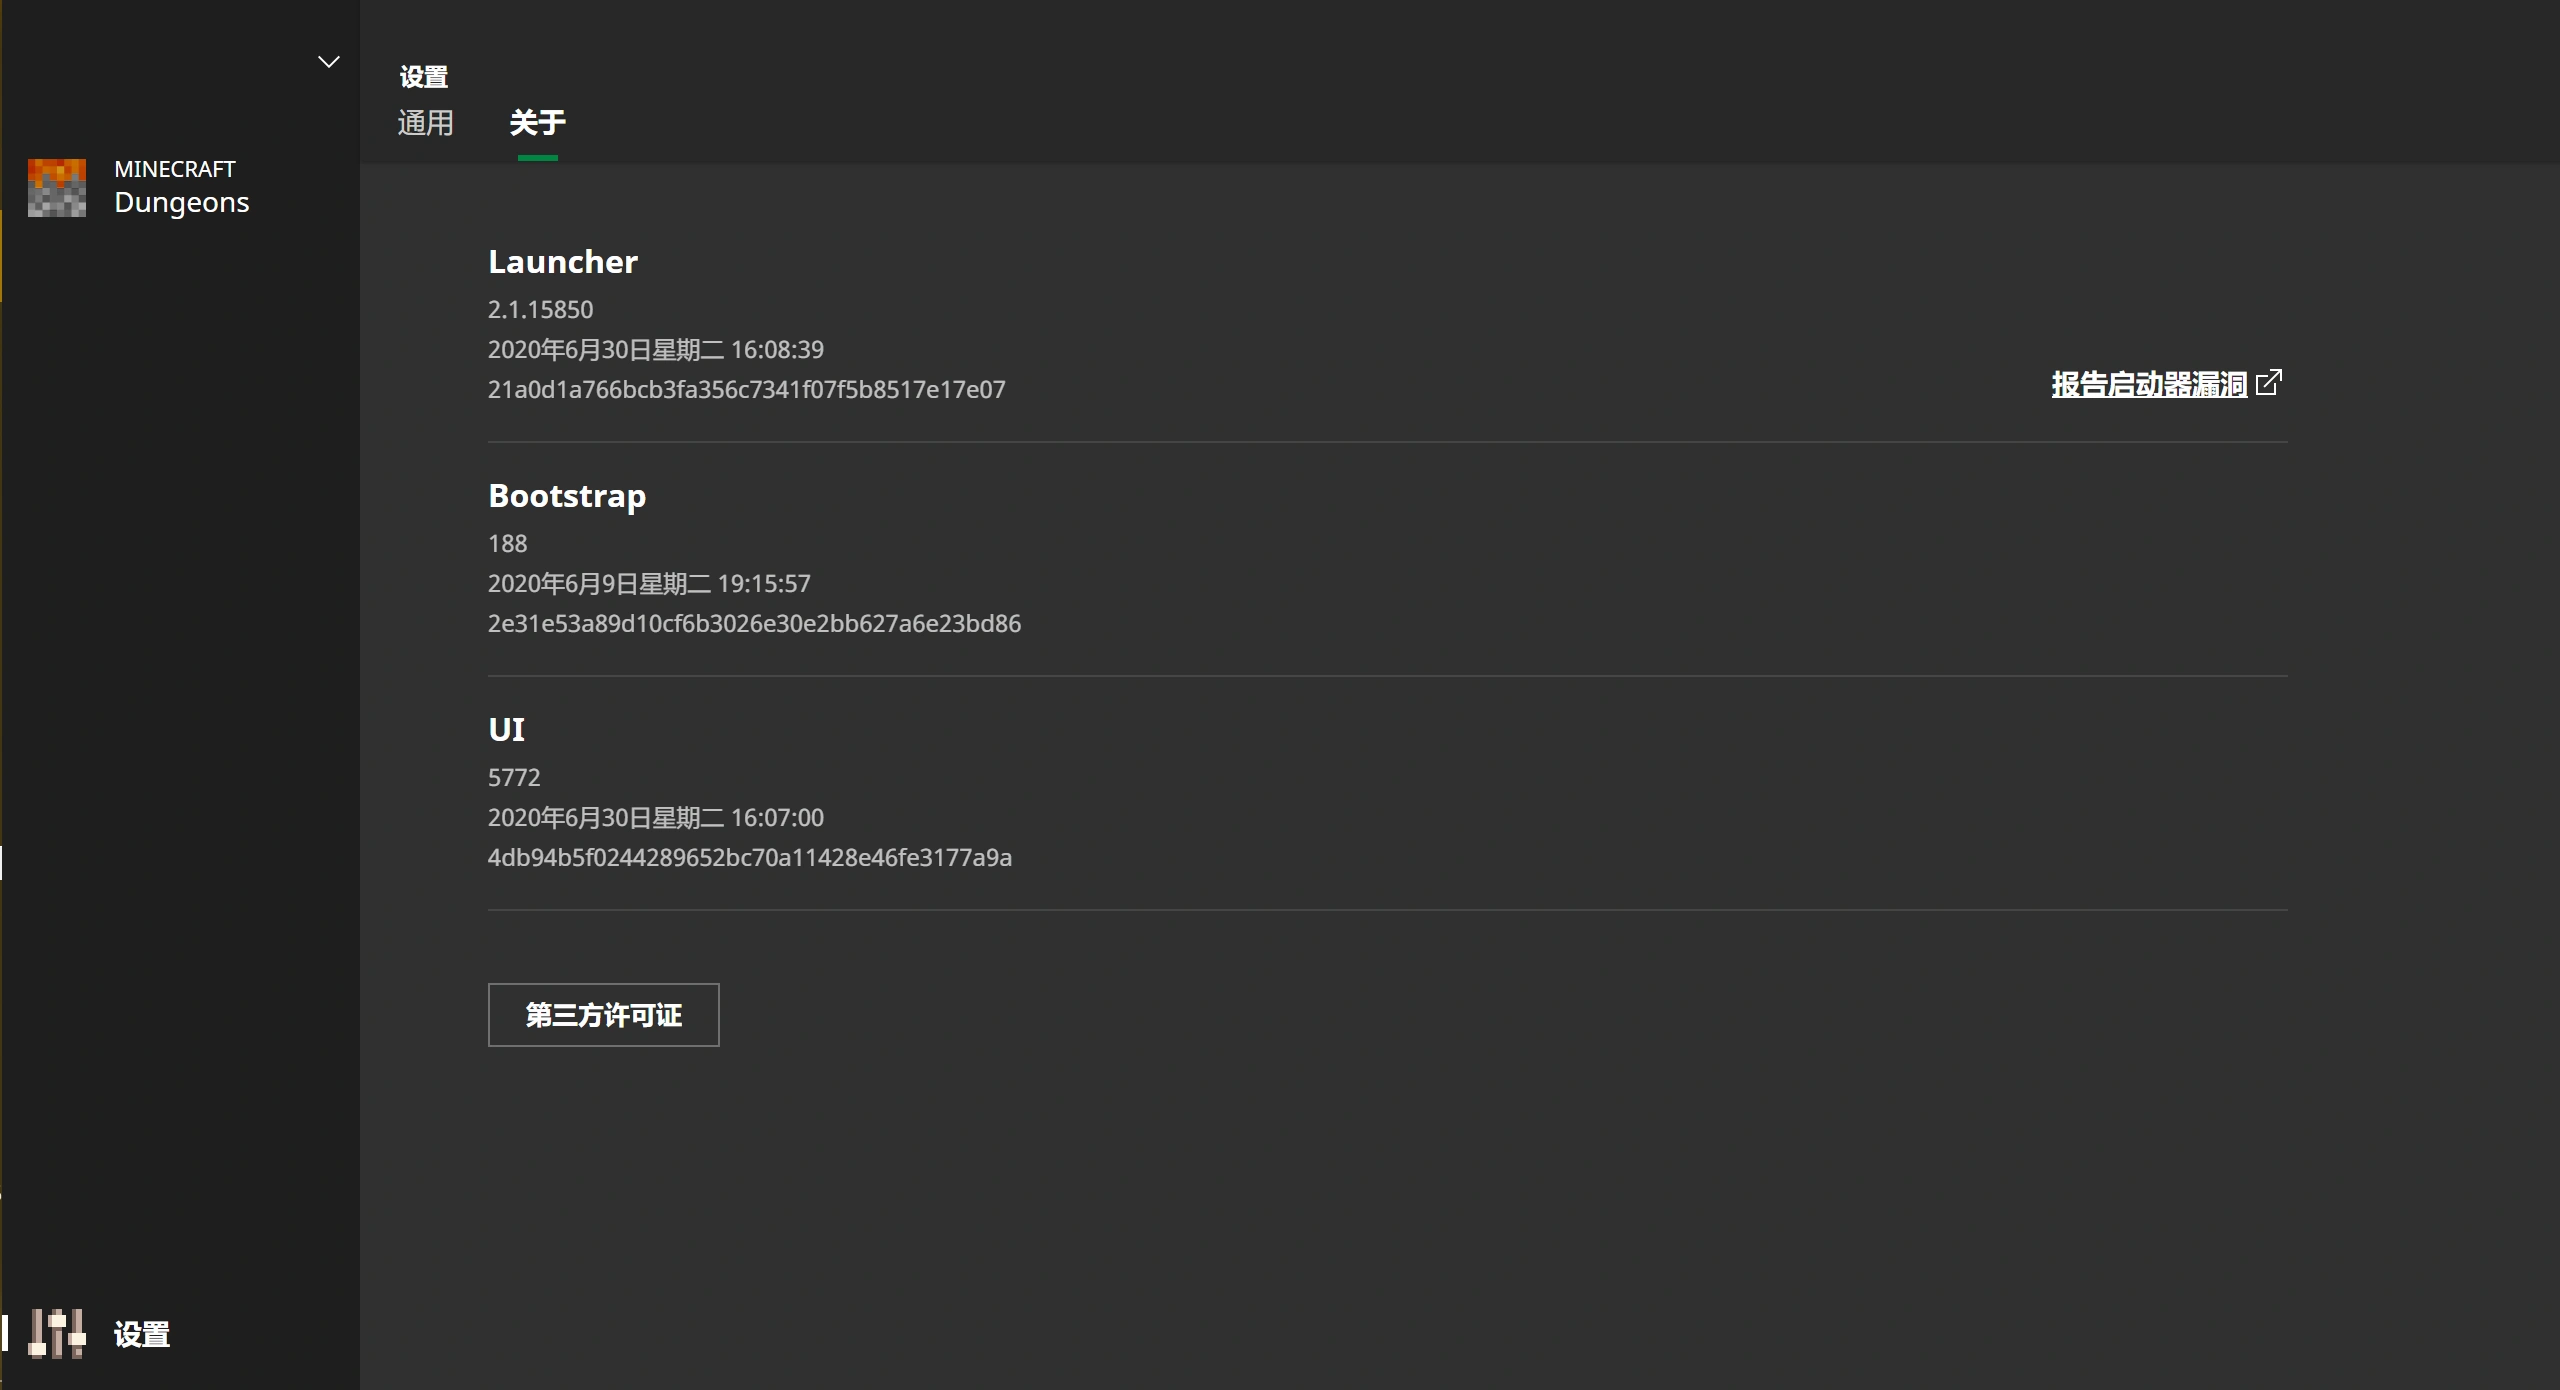Expand the account chevron in the sidebar
Image resolution: width=2560 pixels, height=1390 pixels.
coord(328,62)
